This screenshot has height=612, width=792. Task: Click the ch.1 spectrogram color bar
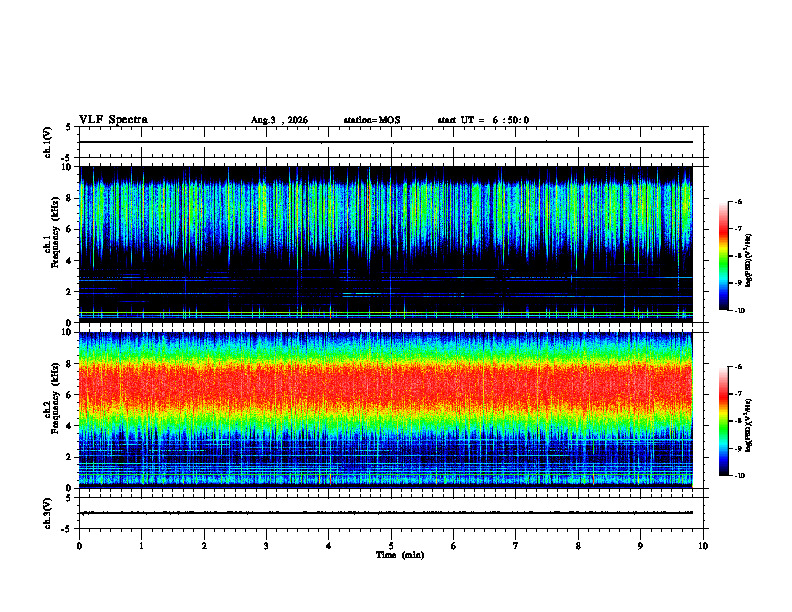click(724, 256)
